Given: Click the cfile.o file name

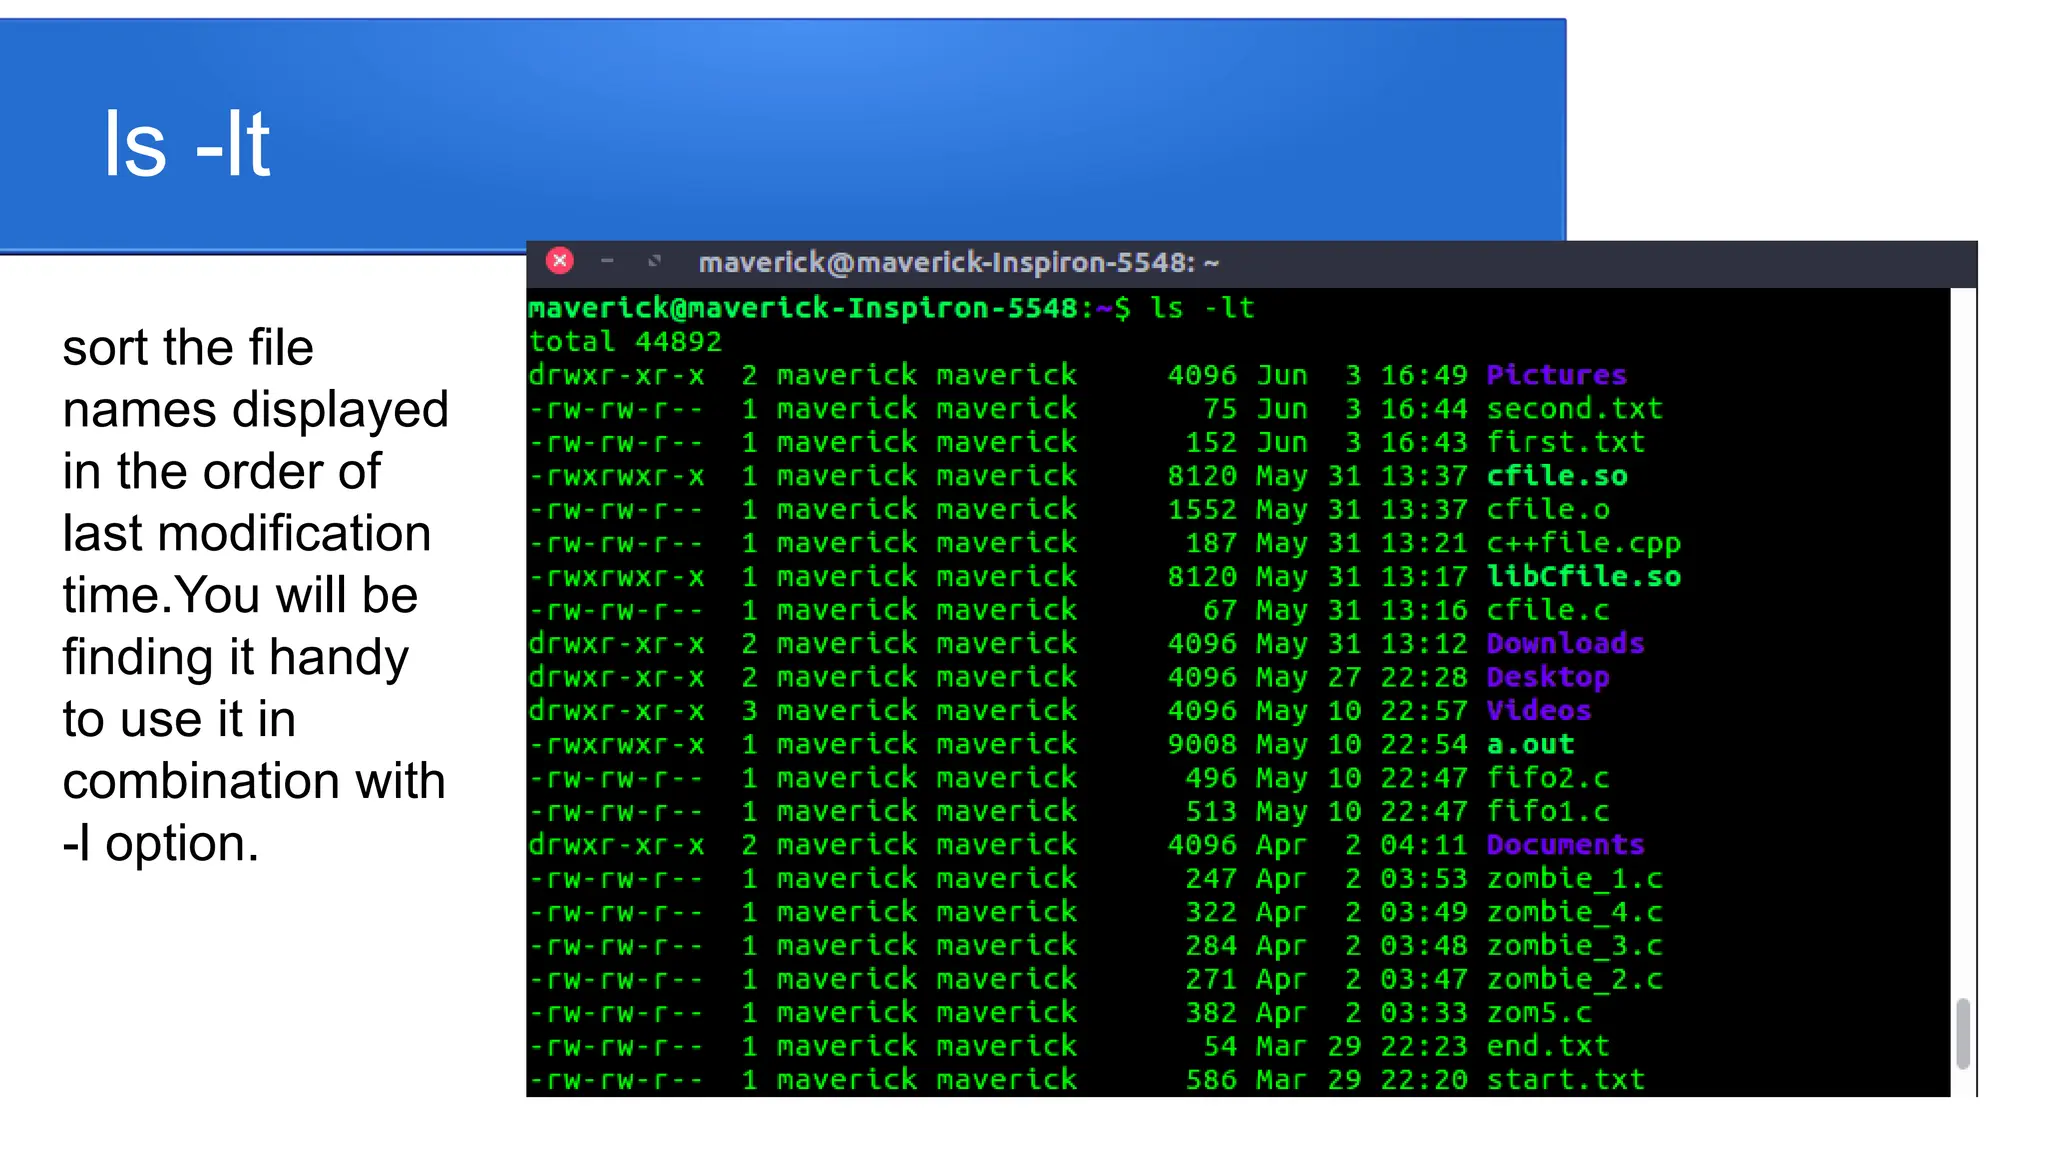Looking at the screenshot, I should pos(1548,509).
